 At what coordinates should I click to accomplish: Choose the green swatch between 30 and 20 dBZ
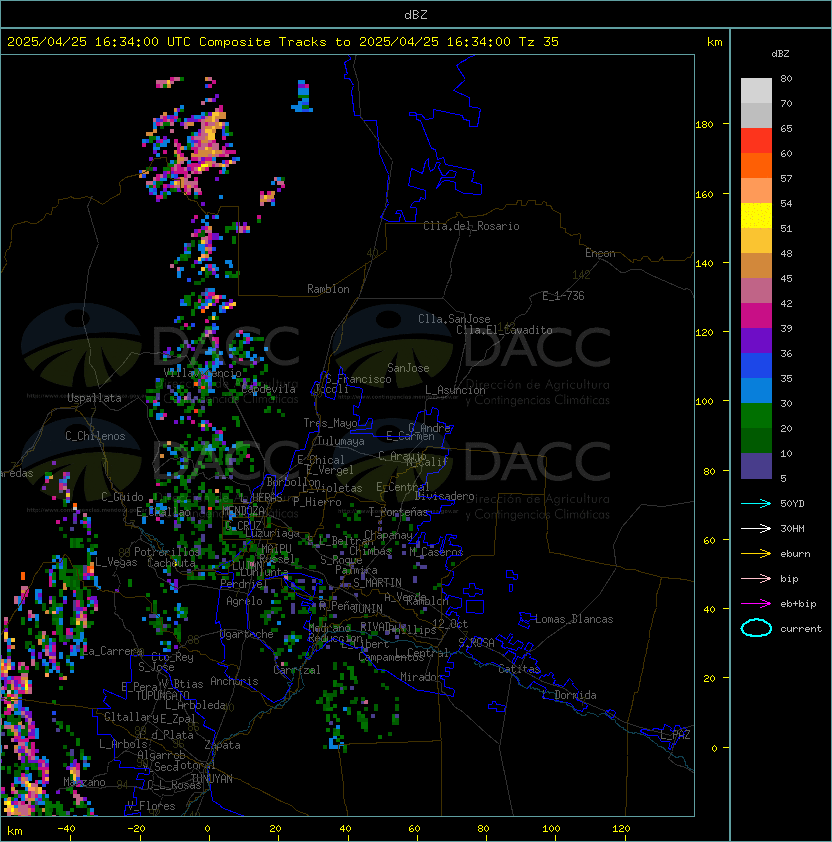point(756,416)
